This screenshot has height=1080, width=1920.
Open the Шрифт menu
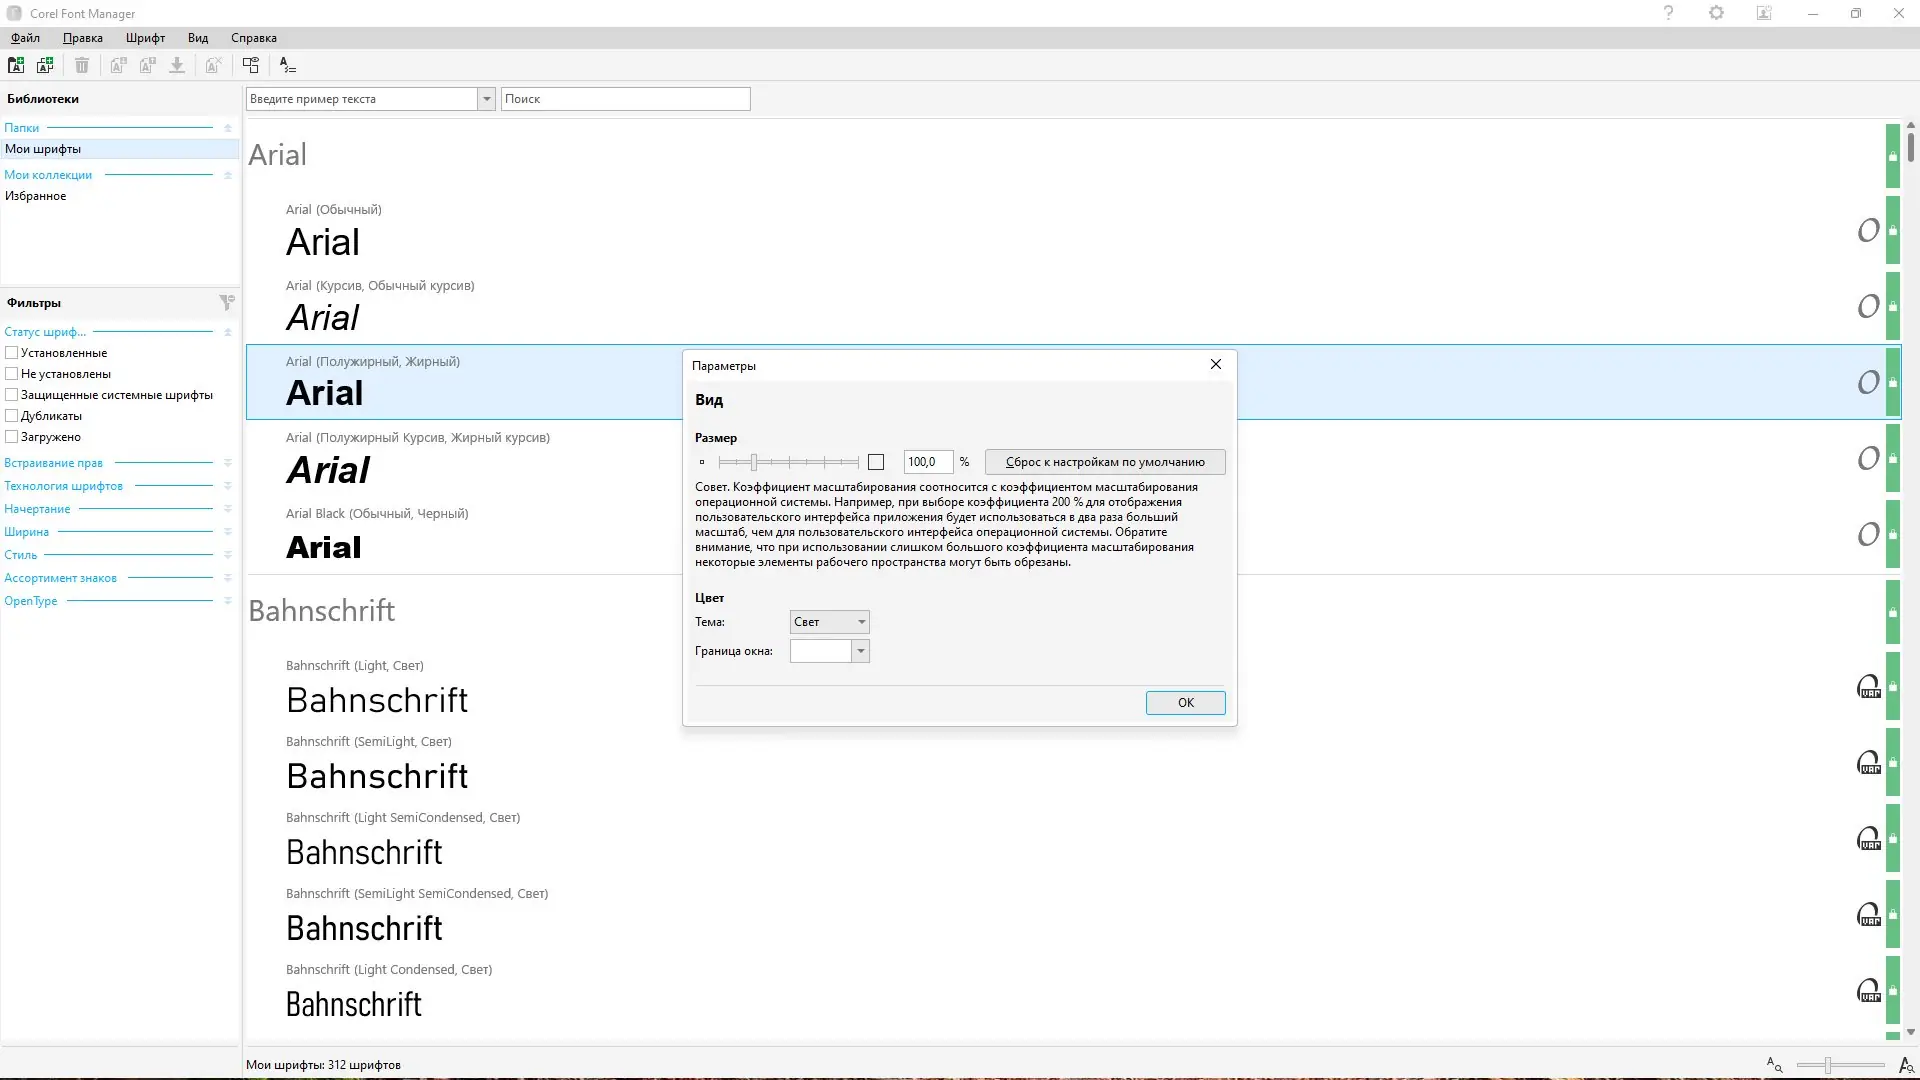click(x=145, y=38)
